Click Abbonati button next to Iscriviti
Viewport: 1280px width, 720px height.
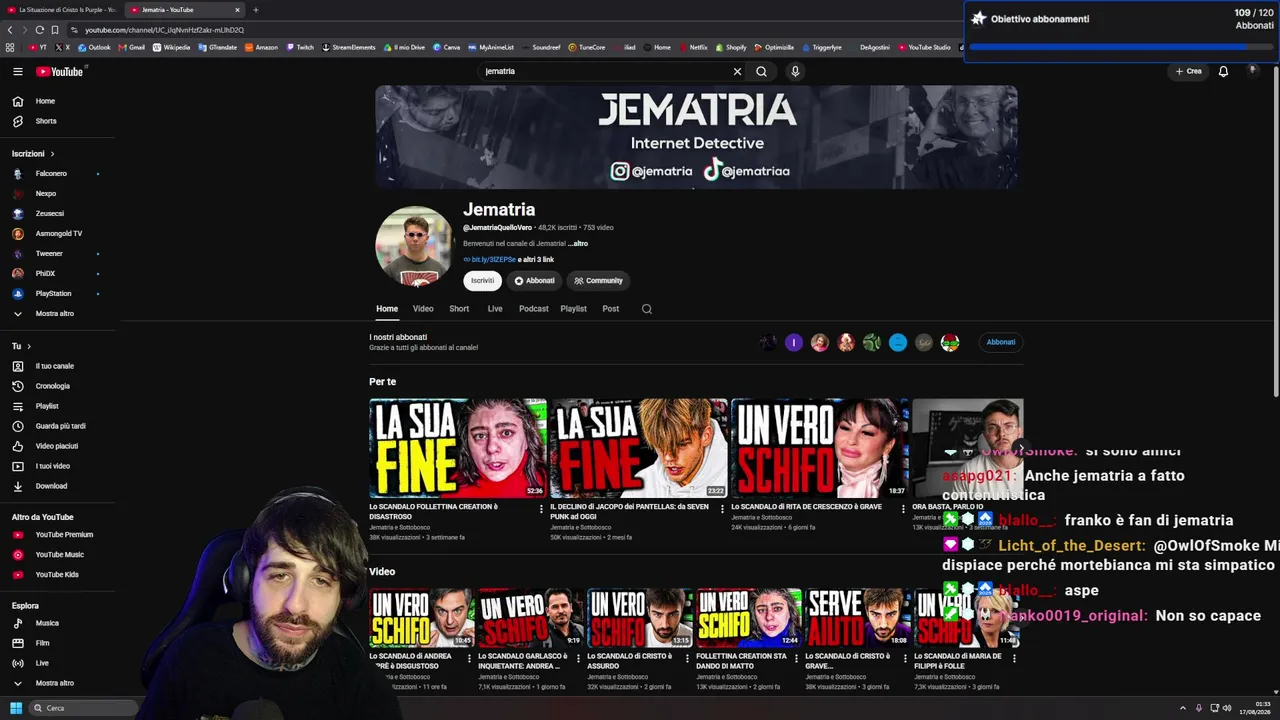click(534, 281)
